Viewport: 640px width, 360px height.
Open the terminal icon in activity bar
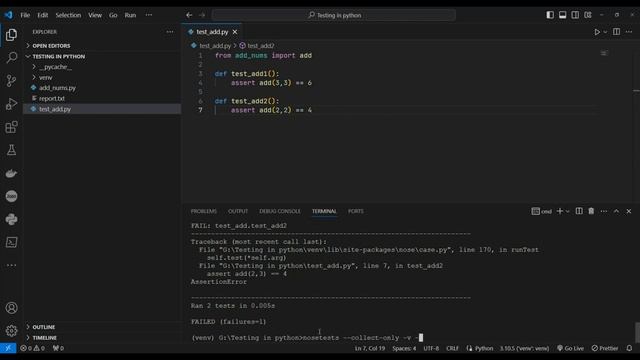tap(11, 242)
